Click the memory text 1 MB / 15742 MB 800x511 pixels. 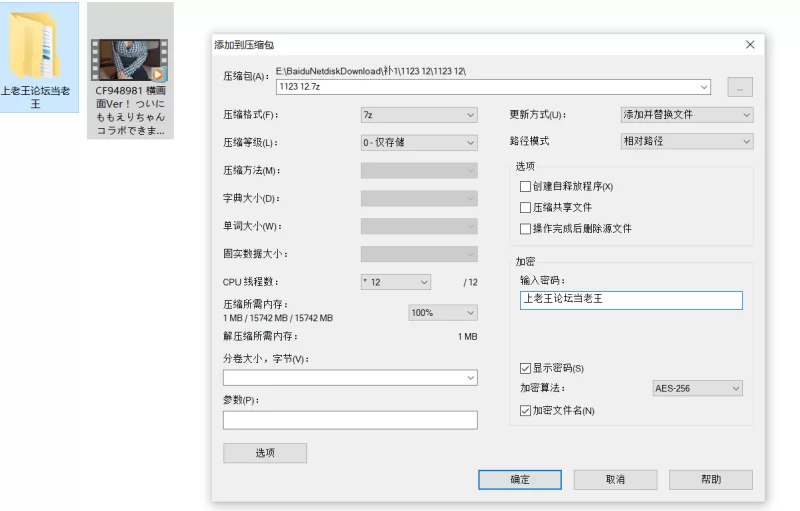point(278,318)
